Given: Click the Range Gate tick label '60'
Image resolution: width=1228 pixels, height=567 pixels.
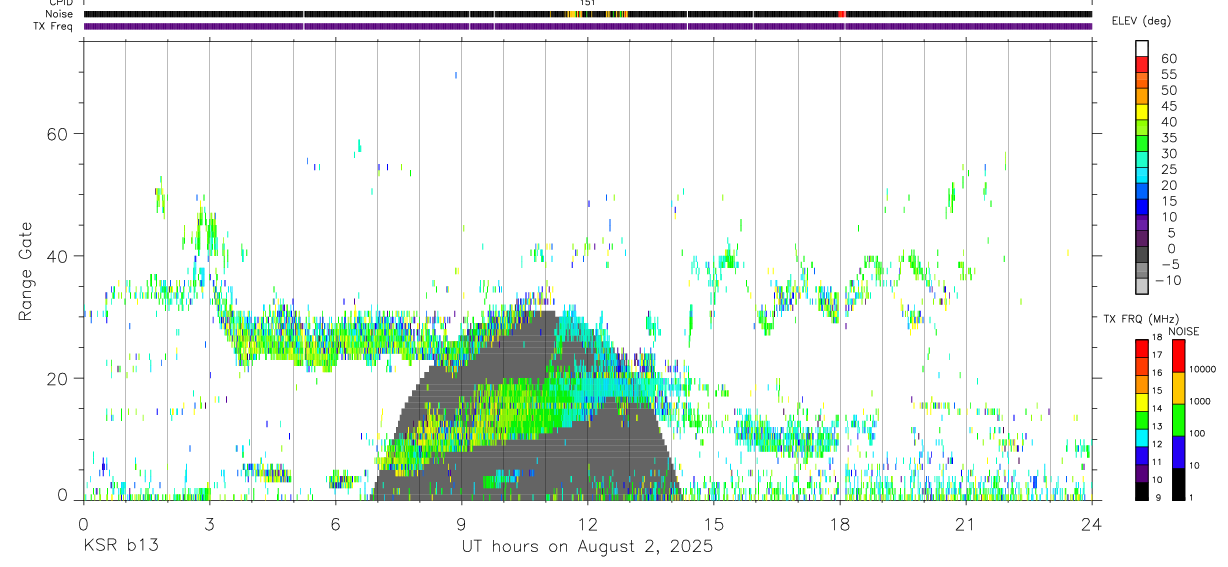Looking at the screenshot, I should pyautogui.click(x=58, y=134).
